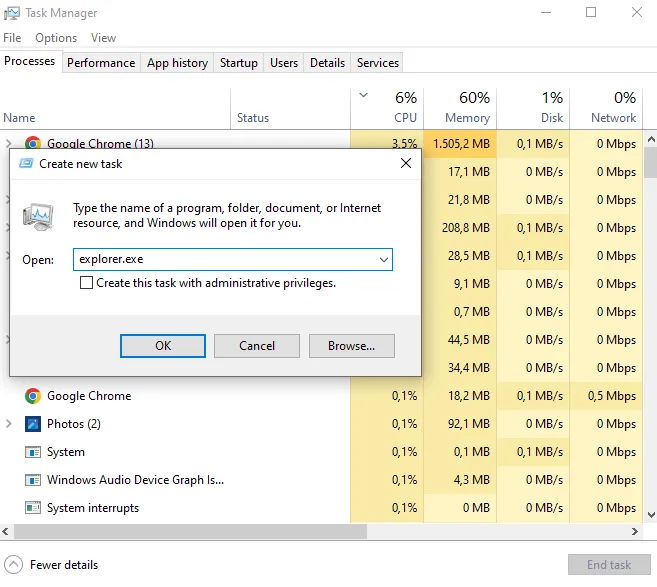657x587 pixels.
Task: Click the Run computer icon in dialog
Action: 38,217
